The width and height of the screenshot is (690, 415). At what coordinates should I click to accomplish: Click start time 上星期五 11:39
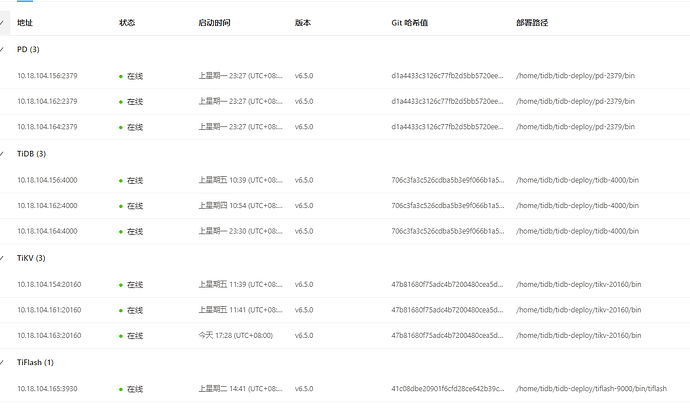[x=240, y=284]
